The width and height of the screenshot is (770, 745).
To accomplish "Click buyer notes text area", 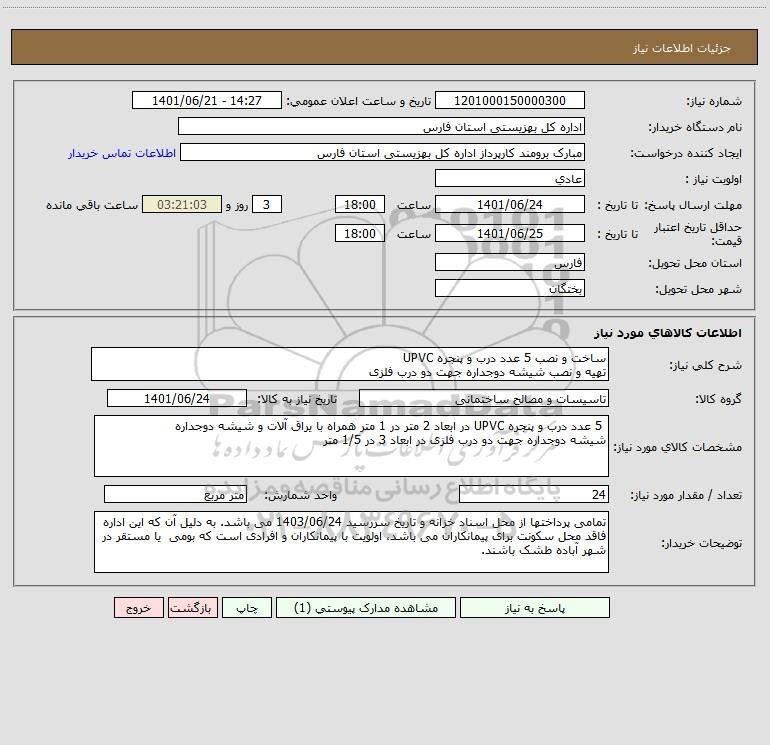I will 351,542.
